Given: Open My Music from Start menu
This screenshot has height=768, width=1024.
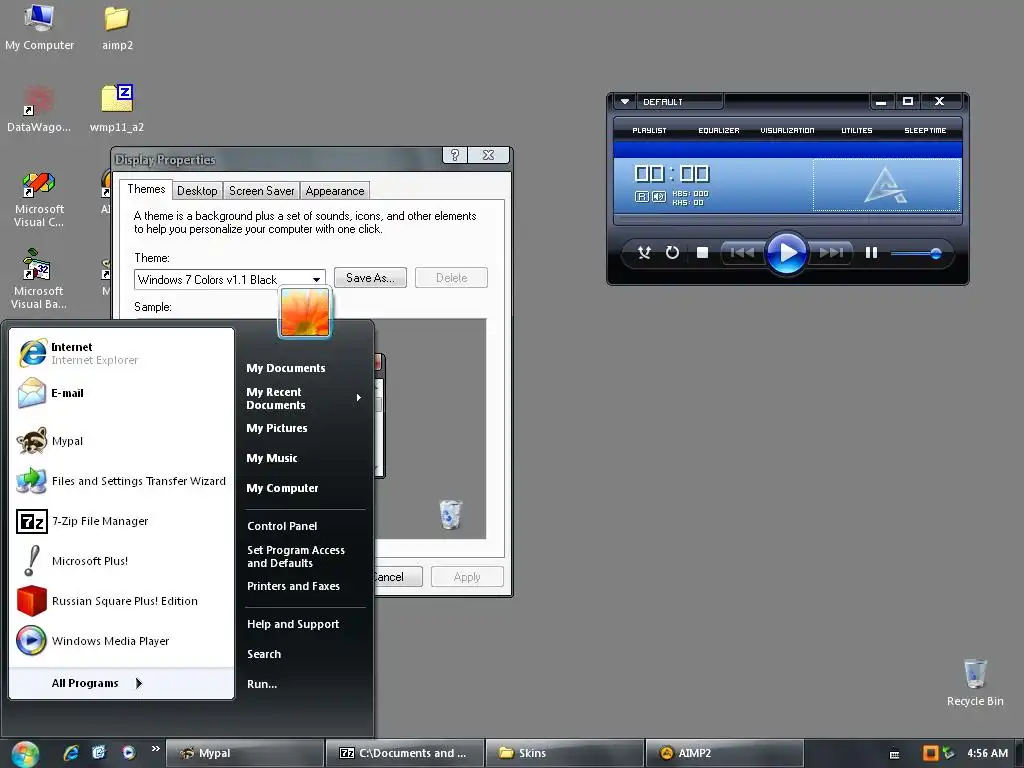Looking at the screenshot, I should [272, 458].
